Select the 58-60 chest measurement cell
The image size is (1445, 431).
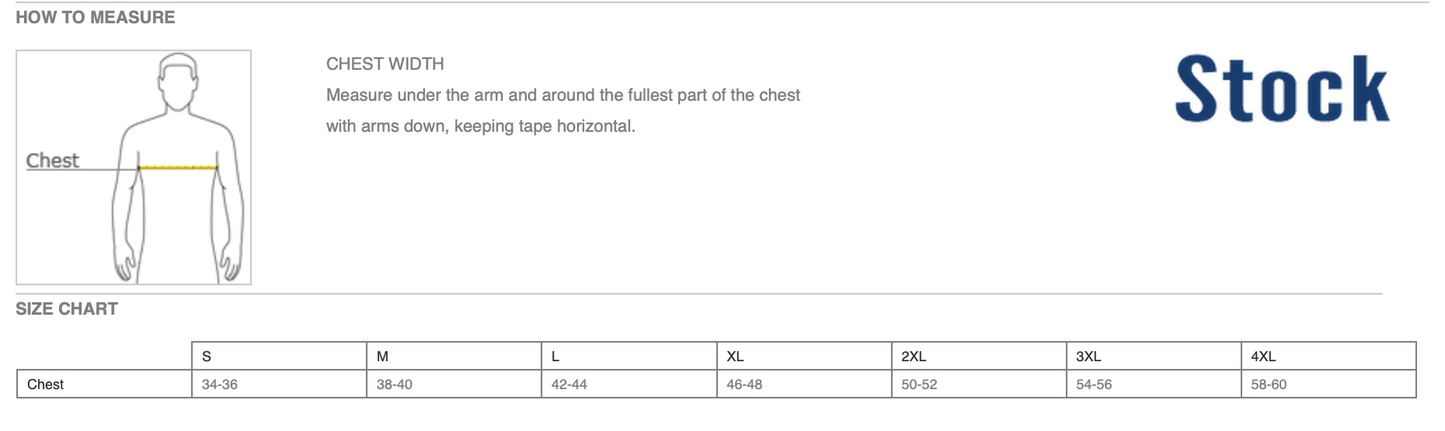[1269, 384]
